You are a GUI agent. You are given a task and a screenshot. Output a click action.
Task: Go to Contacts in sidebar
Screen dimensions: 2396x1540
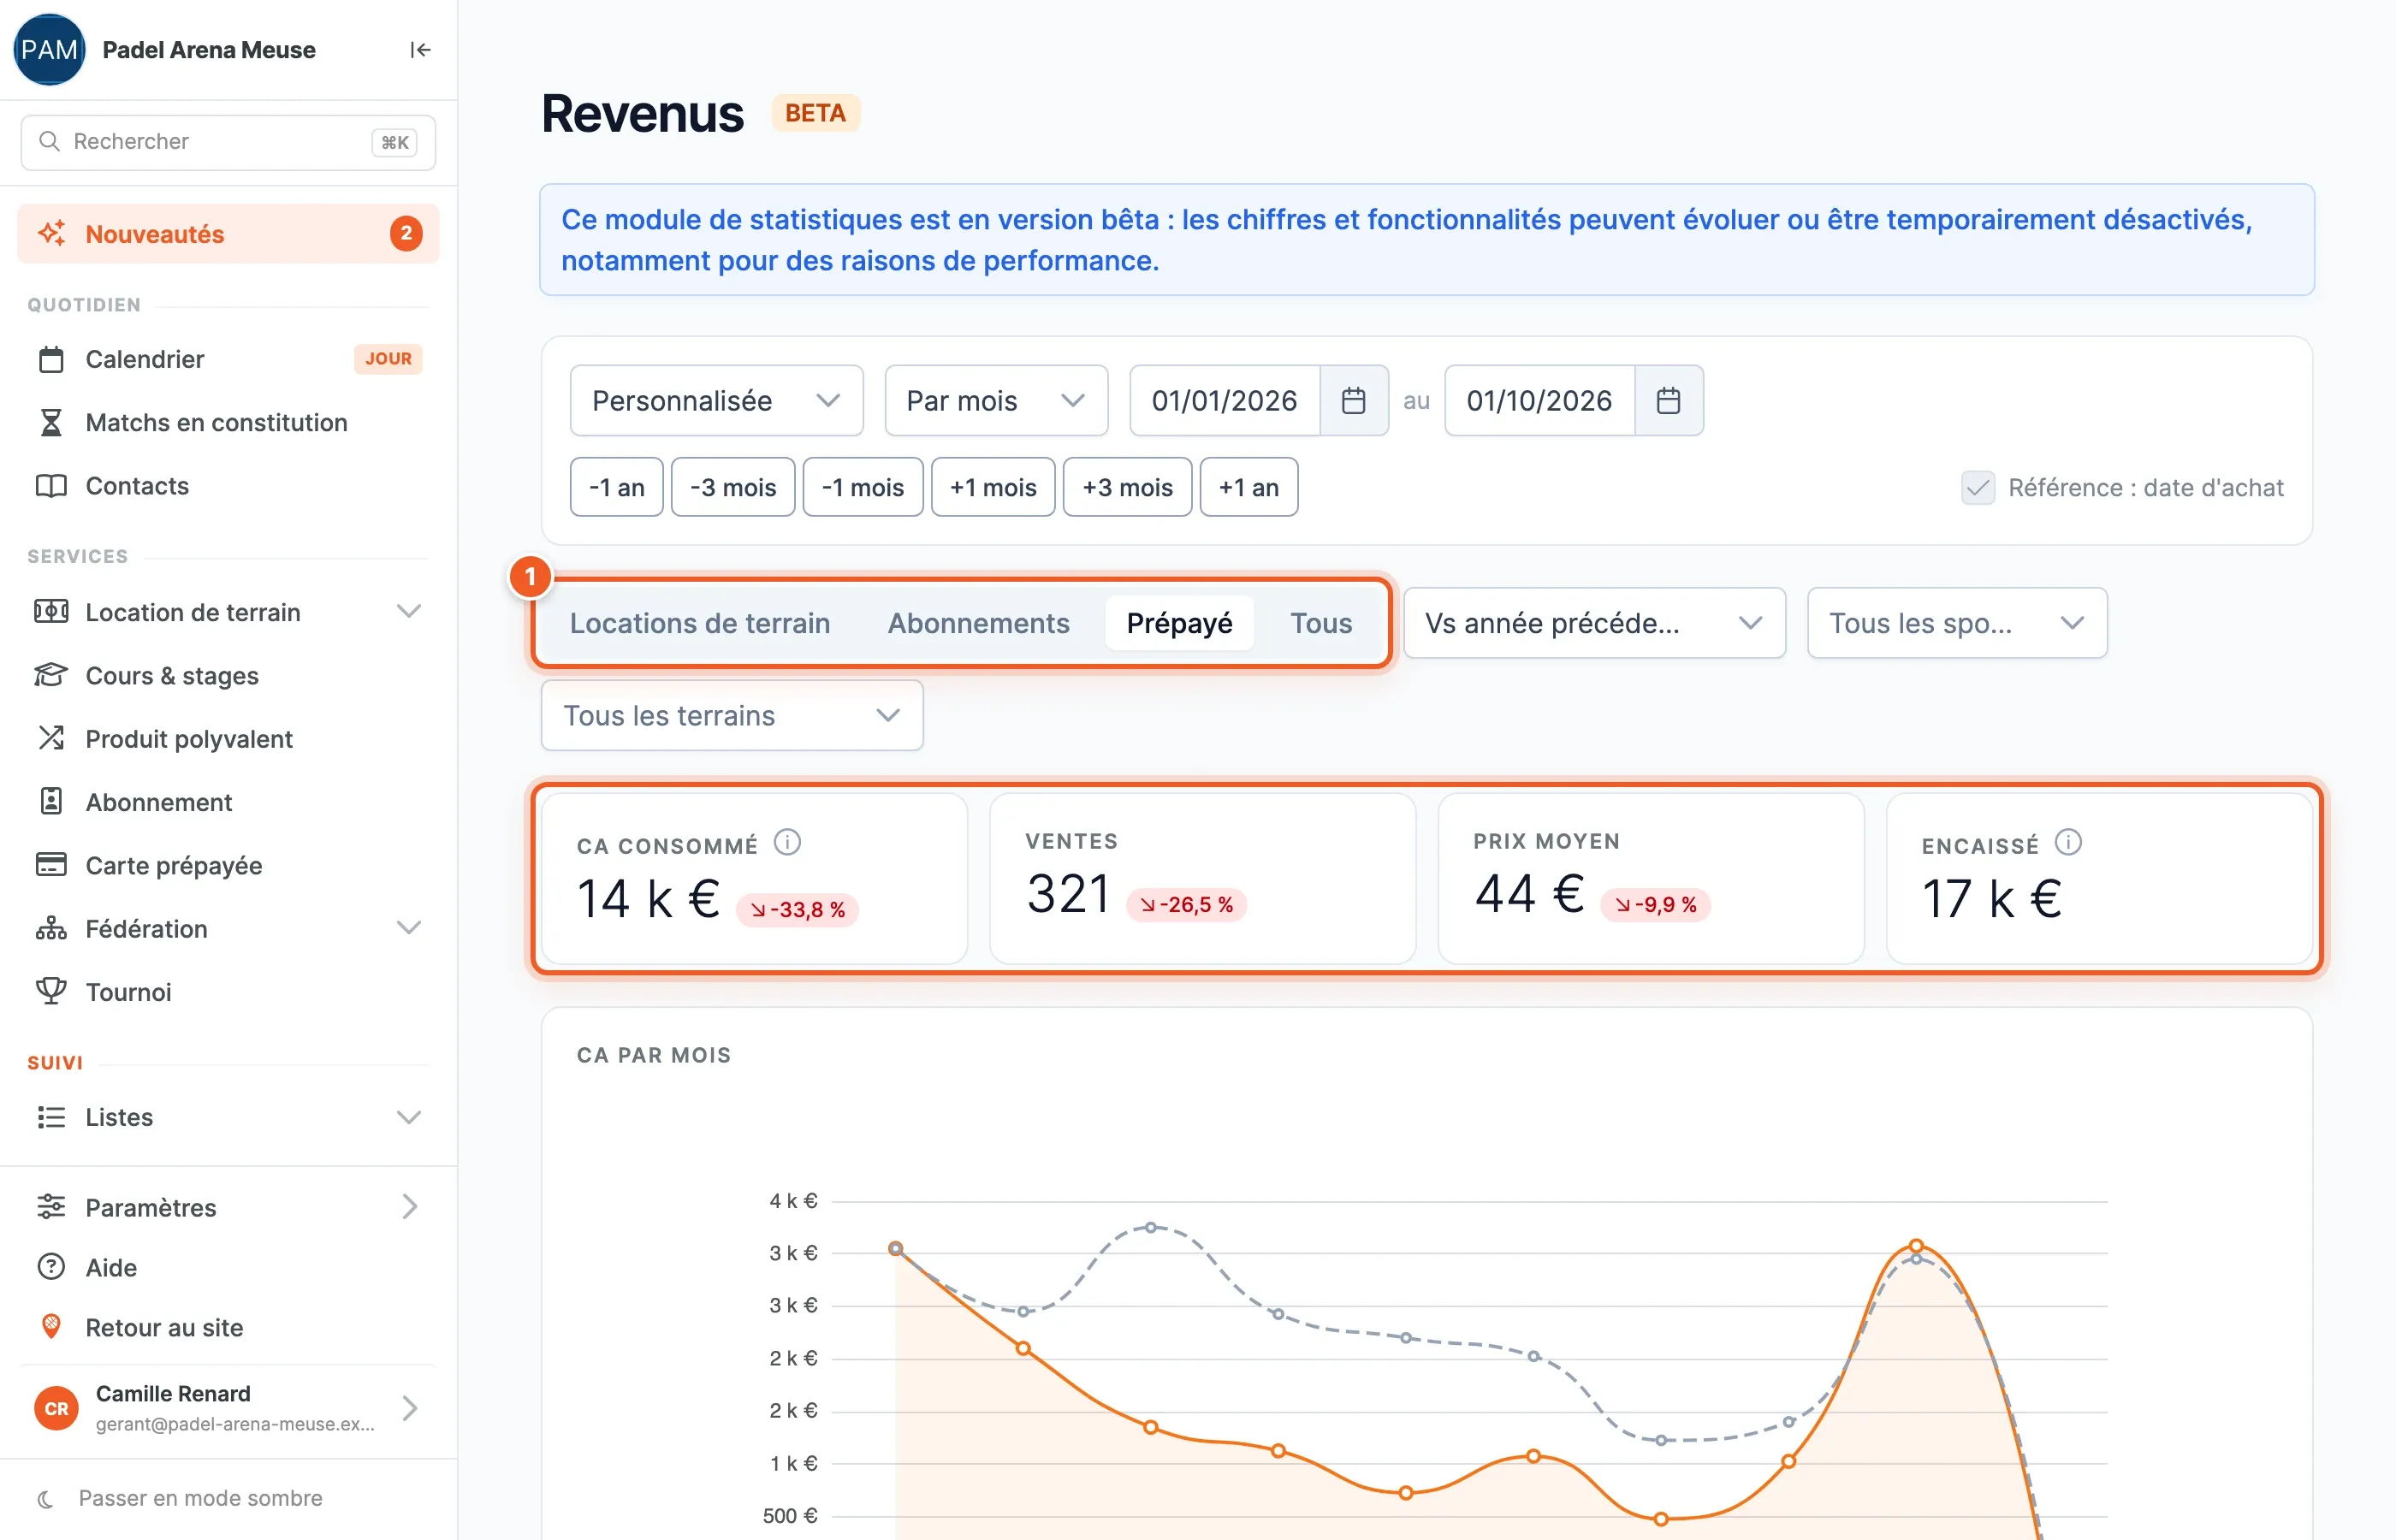pyautogui.click(x=228, y=486)
